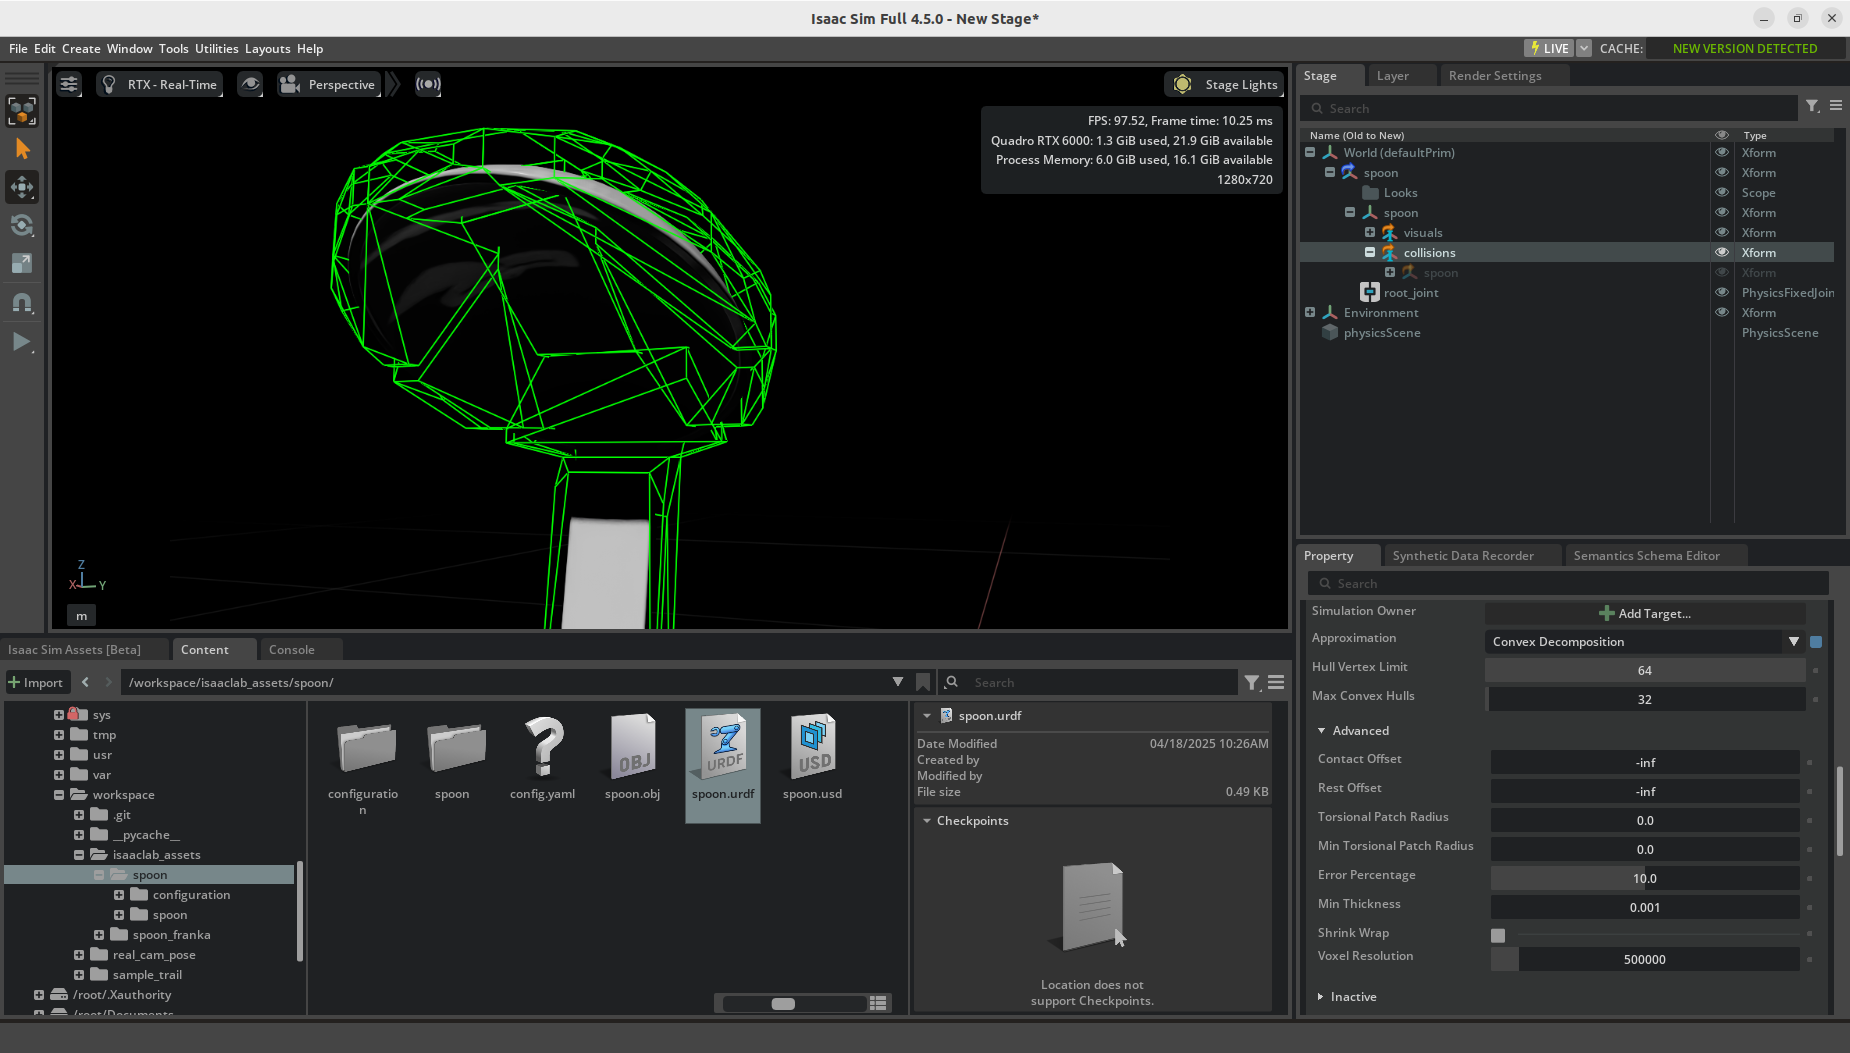Screen dimensions: 1850x1053
Task: Select the Rotate tool in left toolbar
Action: pyautogui.click(x=22, y=225)
